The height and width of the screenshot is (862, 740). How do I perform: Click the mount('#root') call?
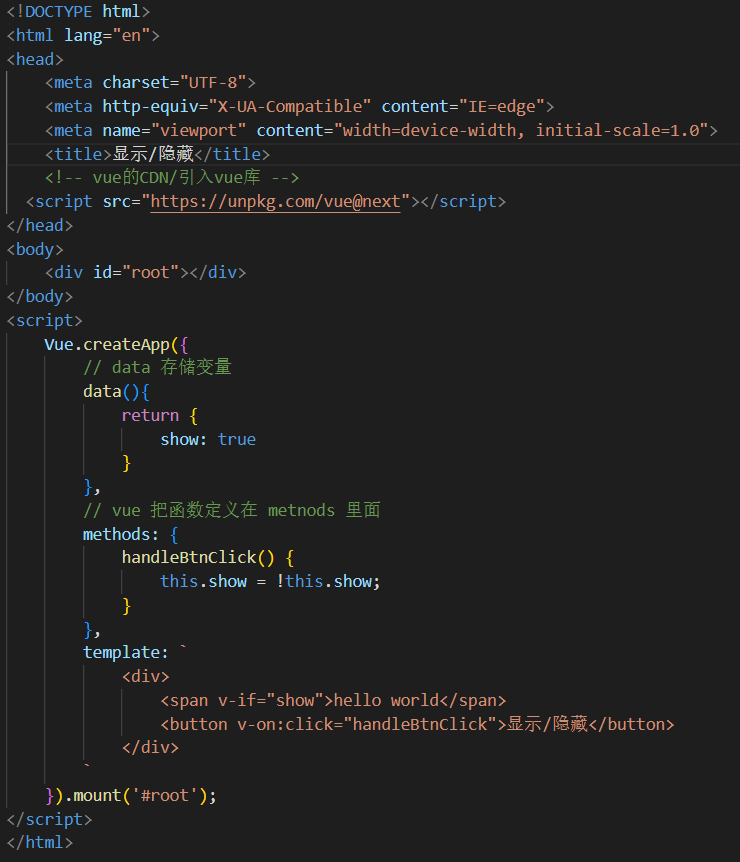pyautogui.click(x=145, y=795)
